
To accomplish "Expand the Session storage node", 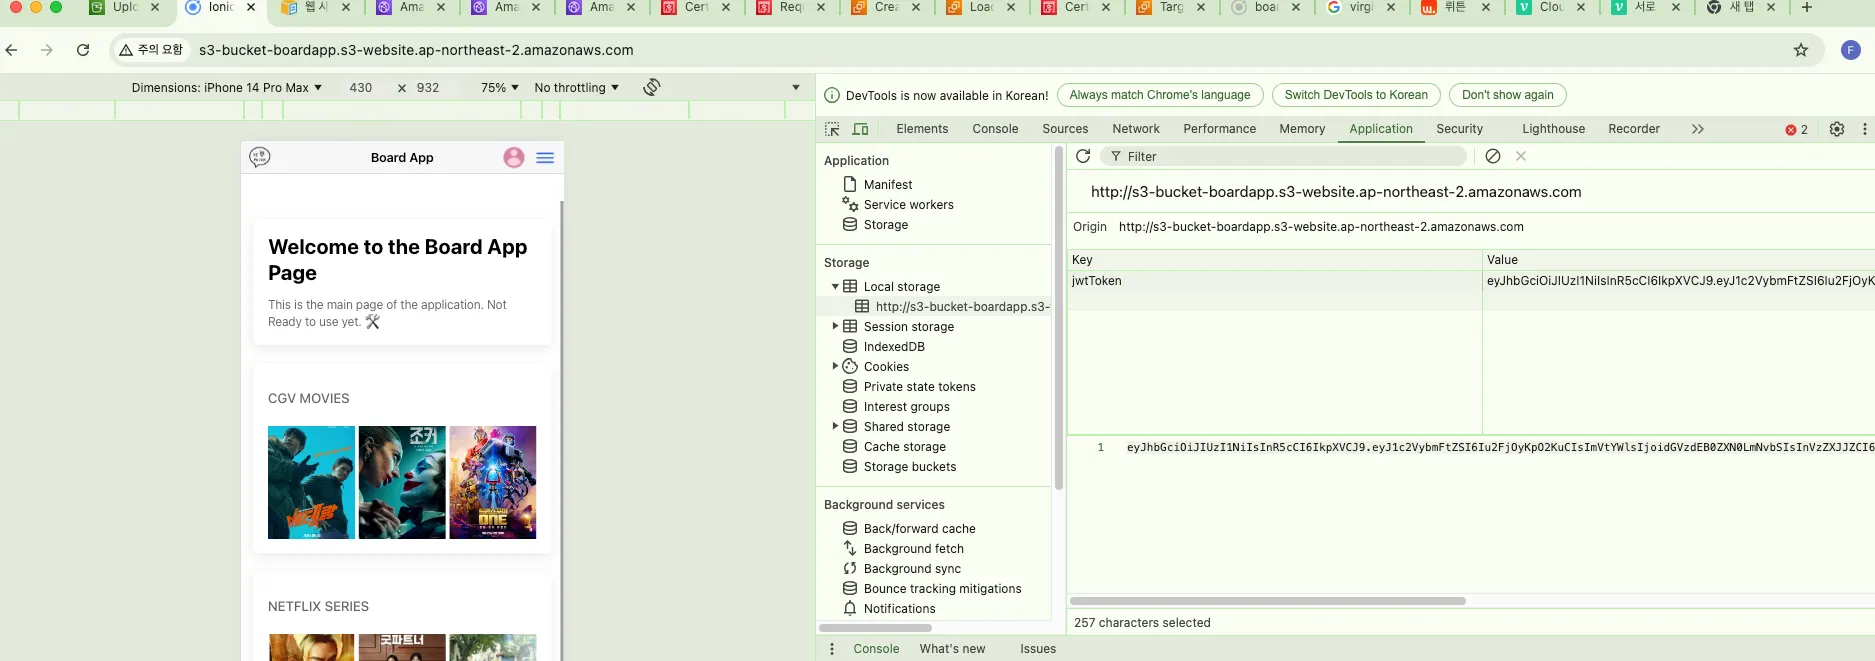I will pos(835,326).
